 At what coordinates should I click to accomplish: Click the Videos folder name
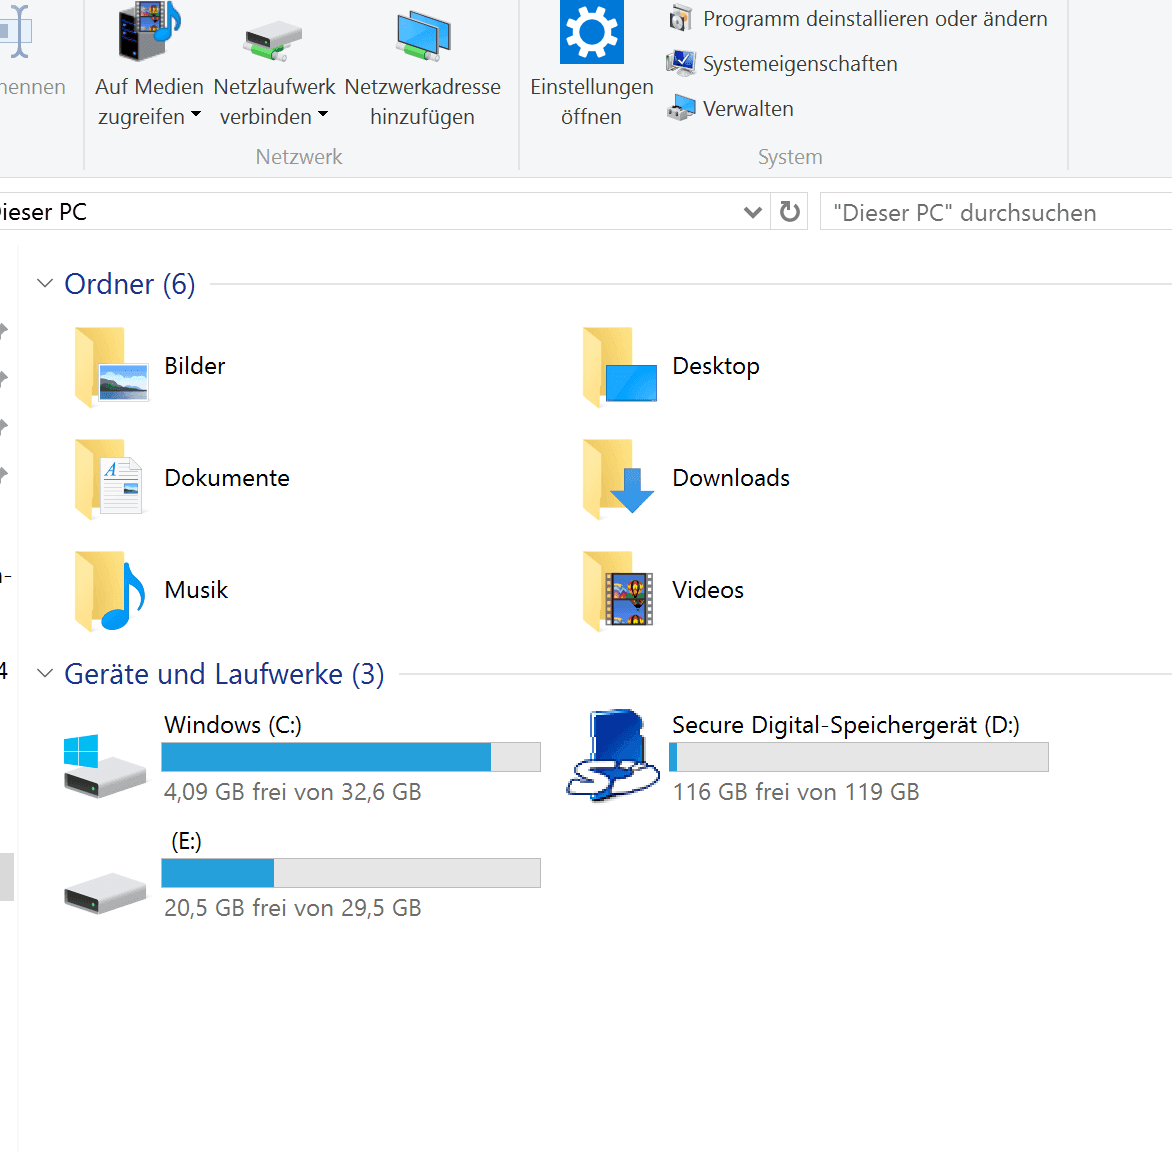[x=708, y=591]
